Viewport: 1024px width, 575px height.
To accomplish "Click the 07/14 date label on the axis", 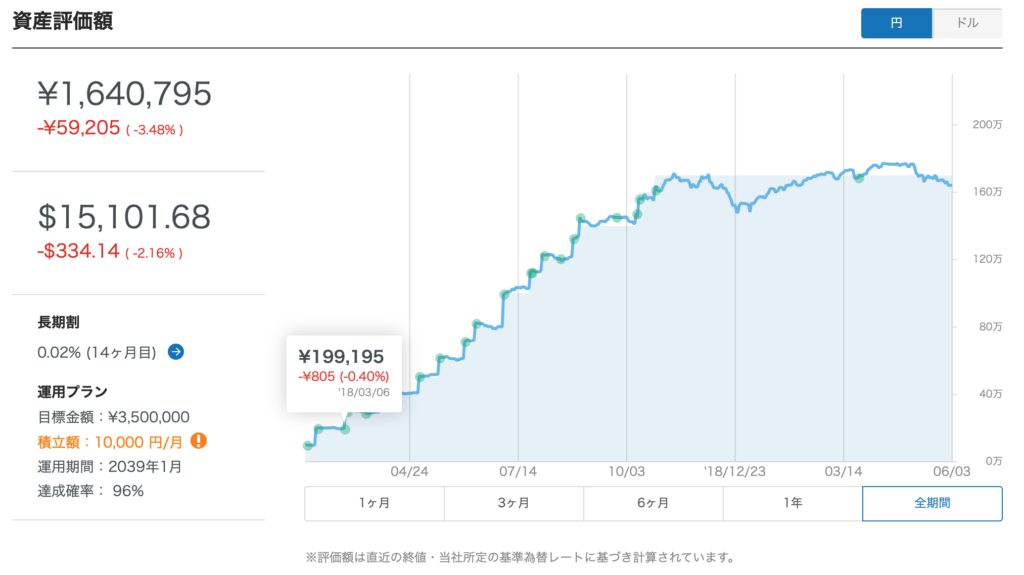I will click(x=518, y=471).
